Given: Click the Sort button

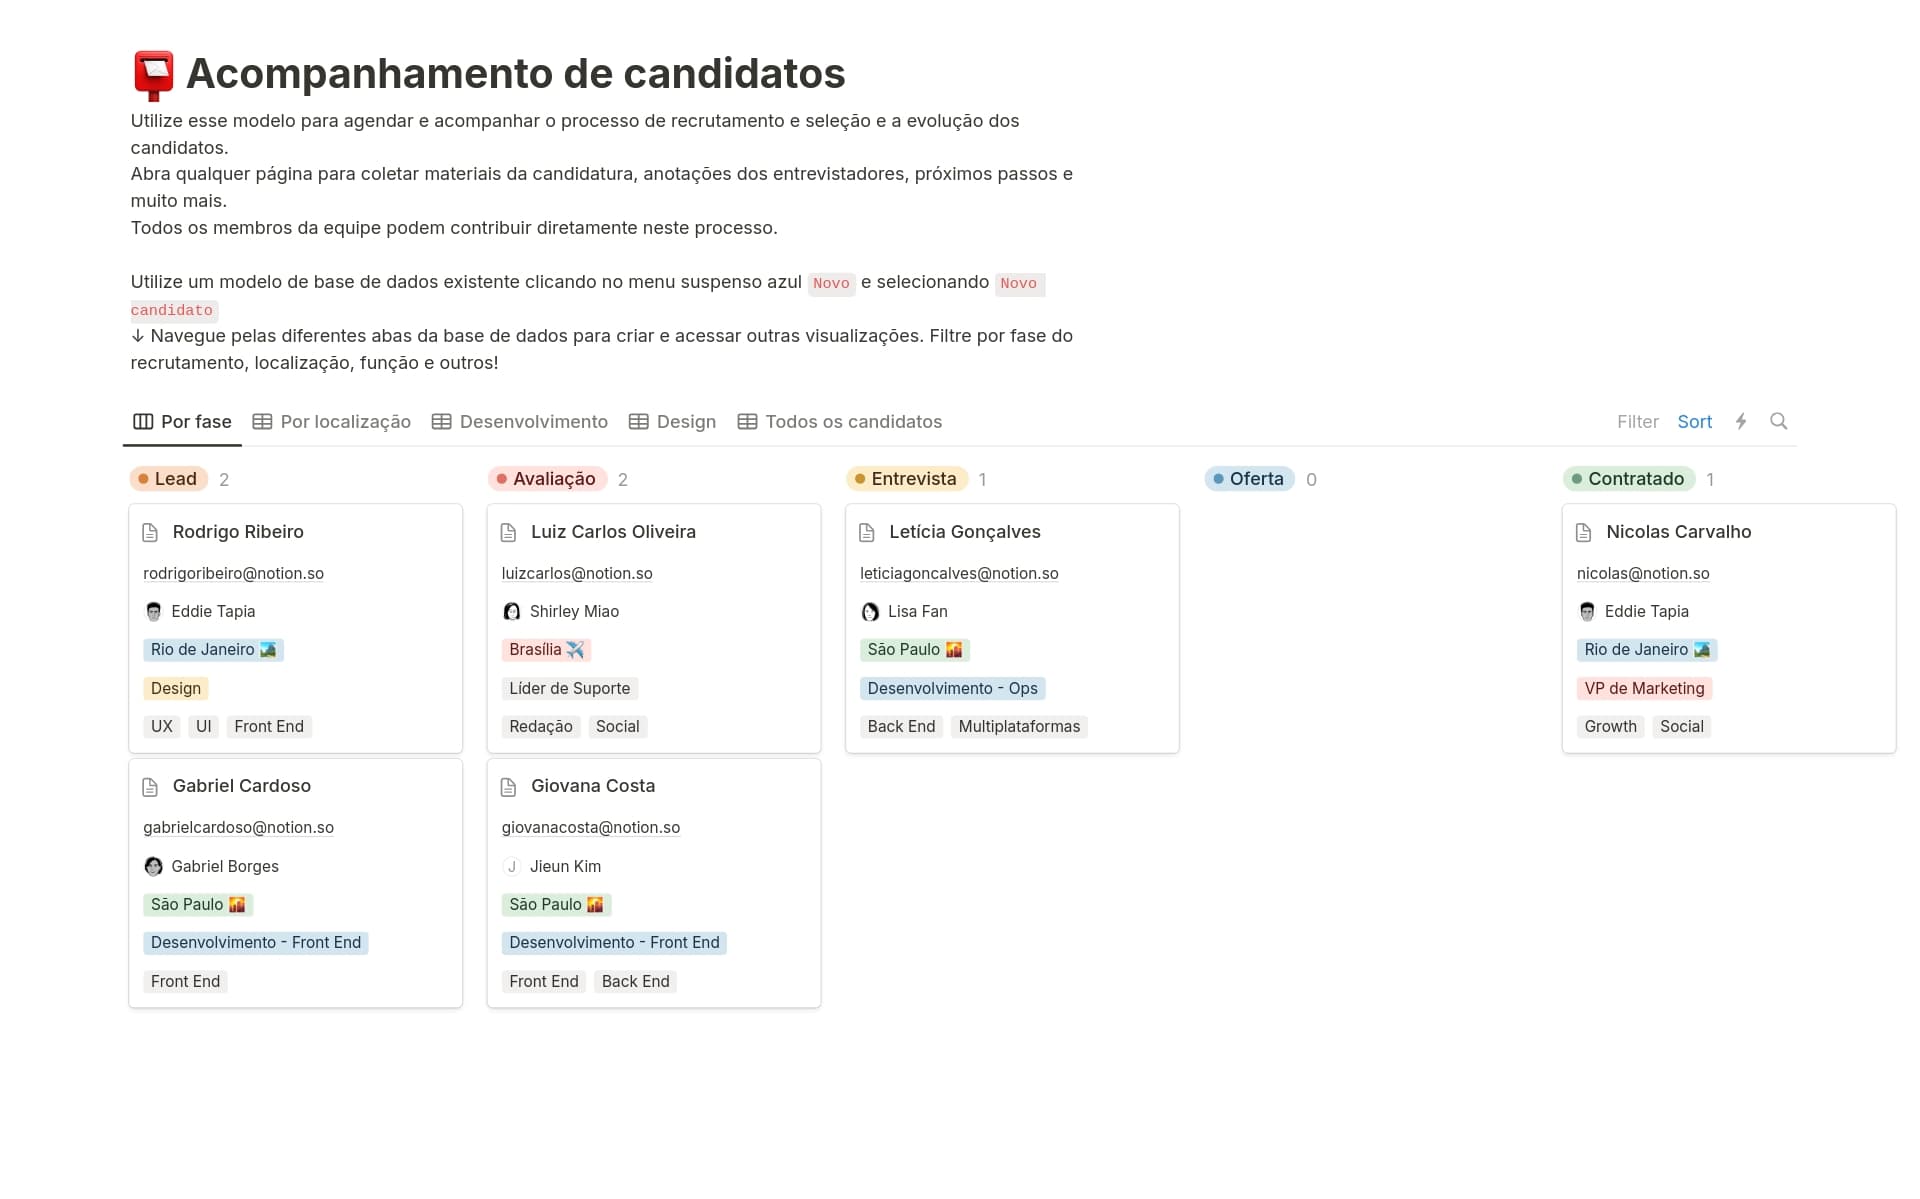Looking at the screenshot, I should (1694, 422).
